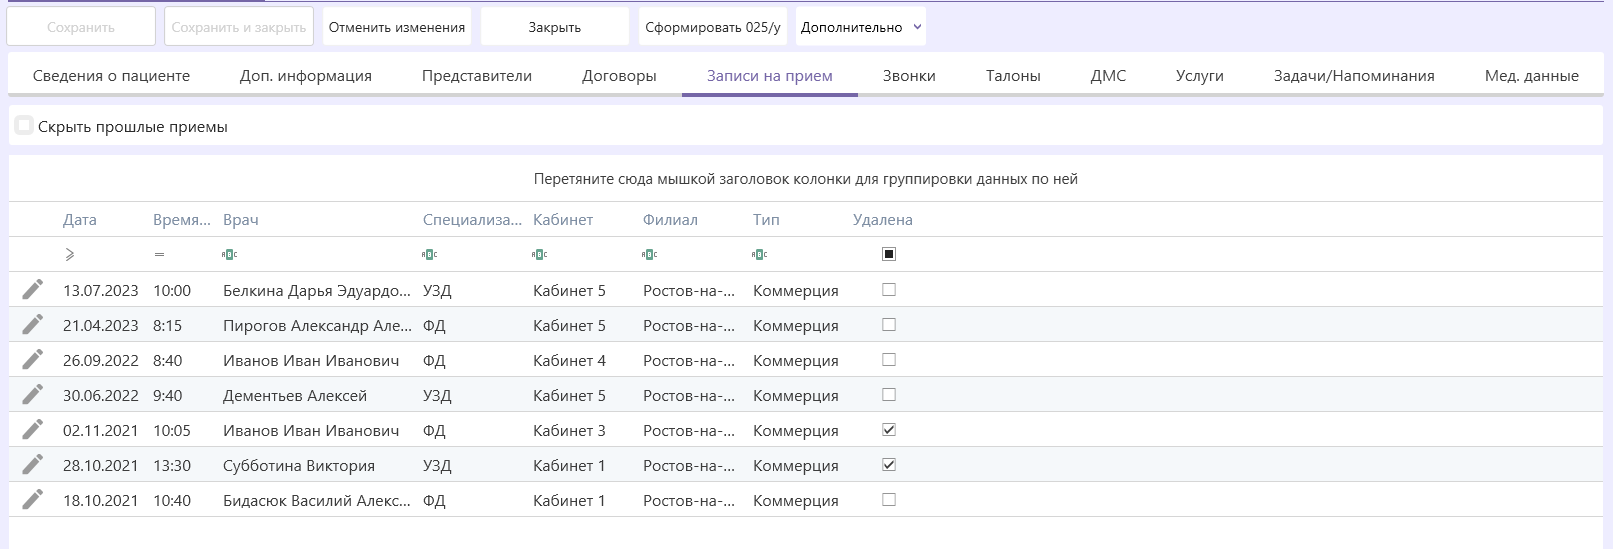The height and width of the screenshot is (549, 1613).
Task: Go to Услуги tab
Action: [x=1200, y=76]
